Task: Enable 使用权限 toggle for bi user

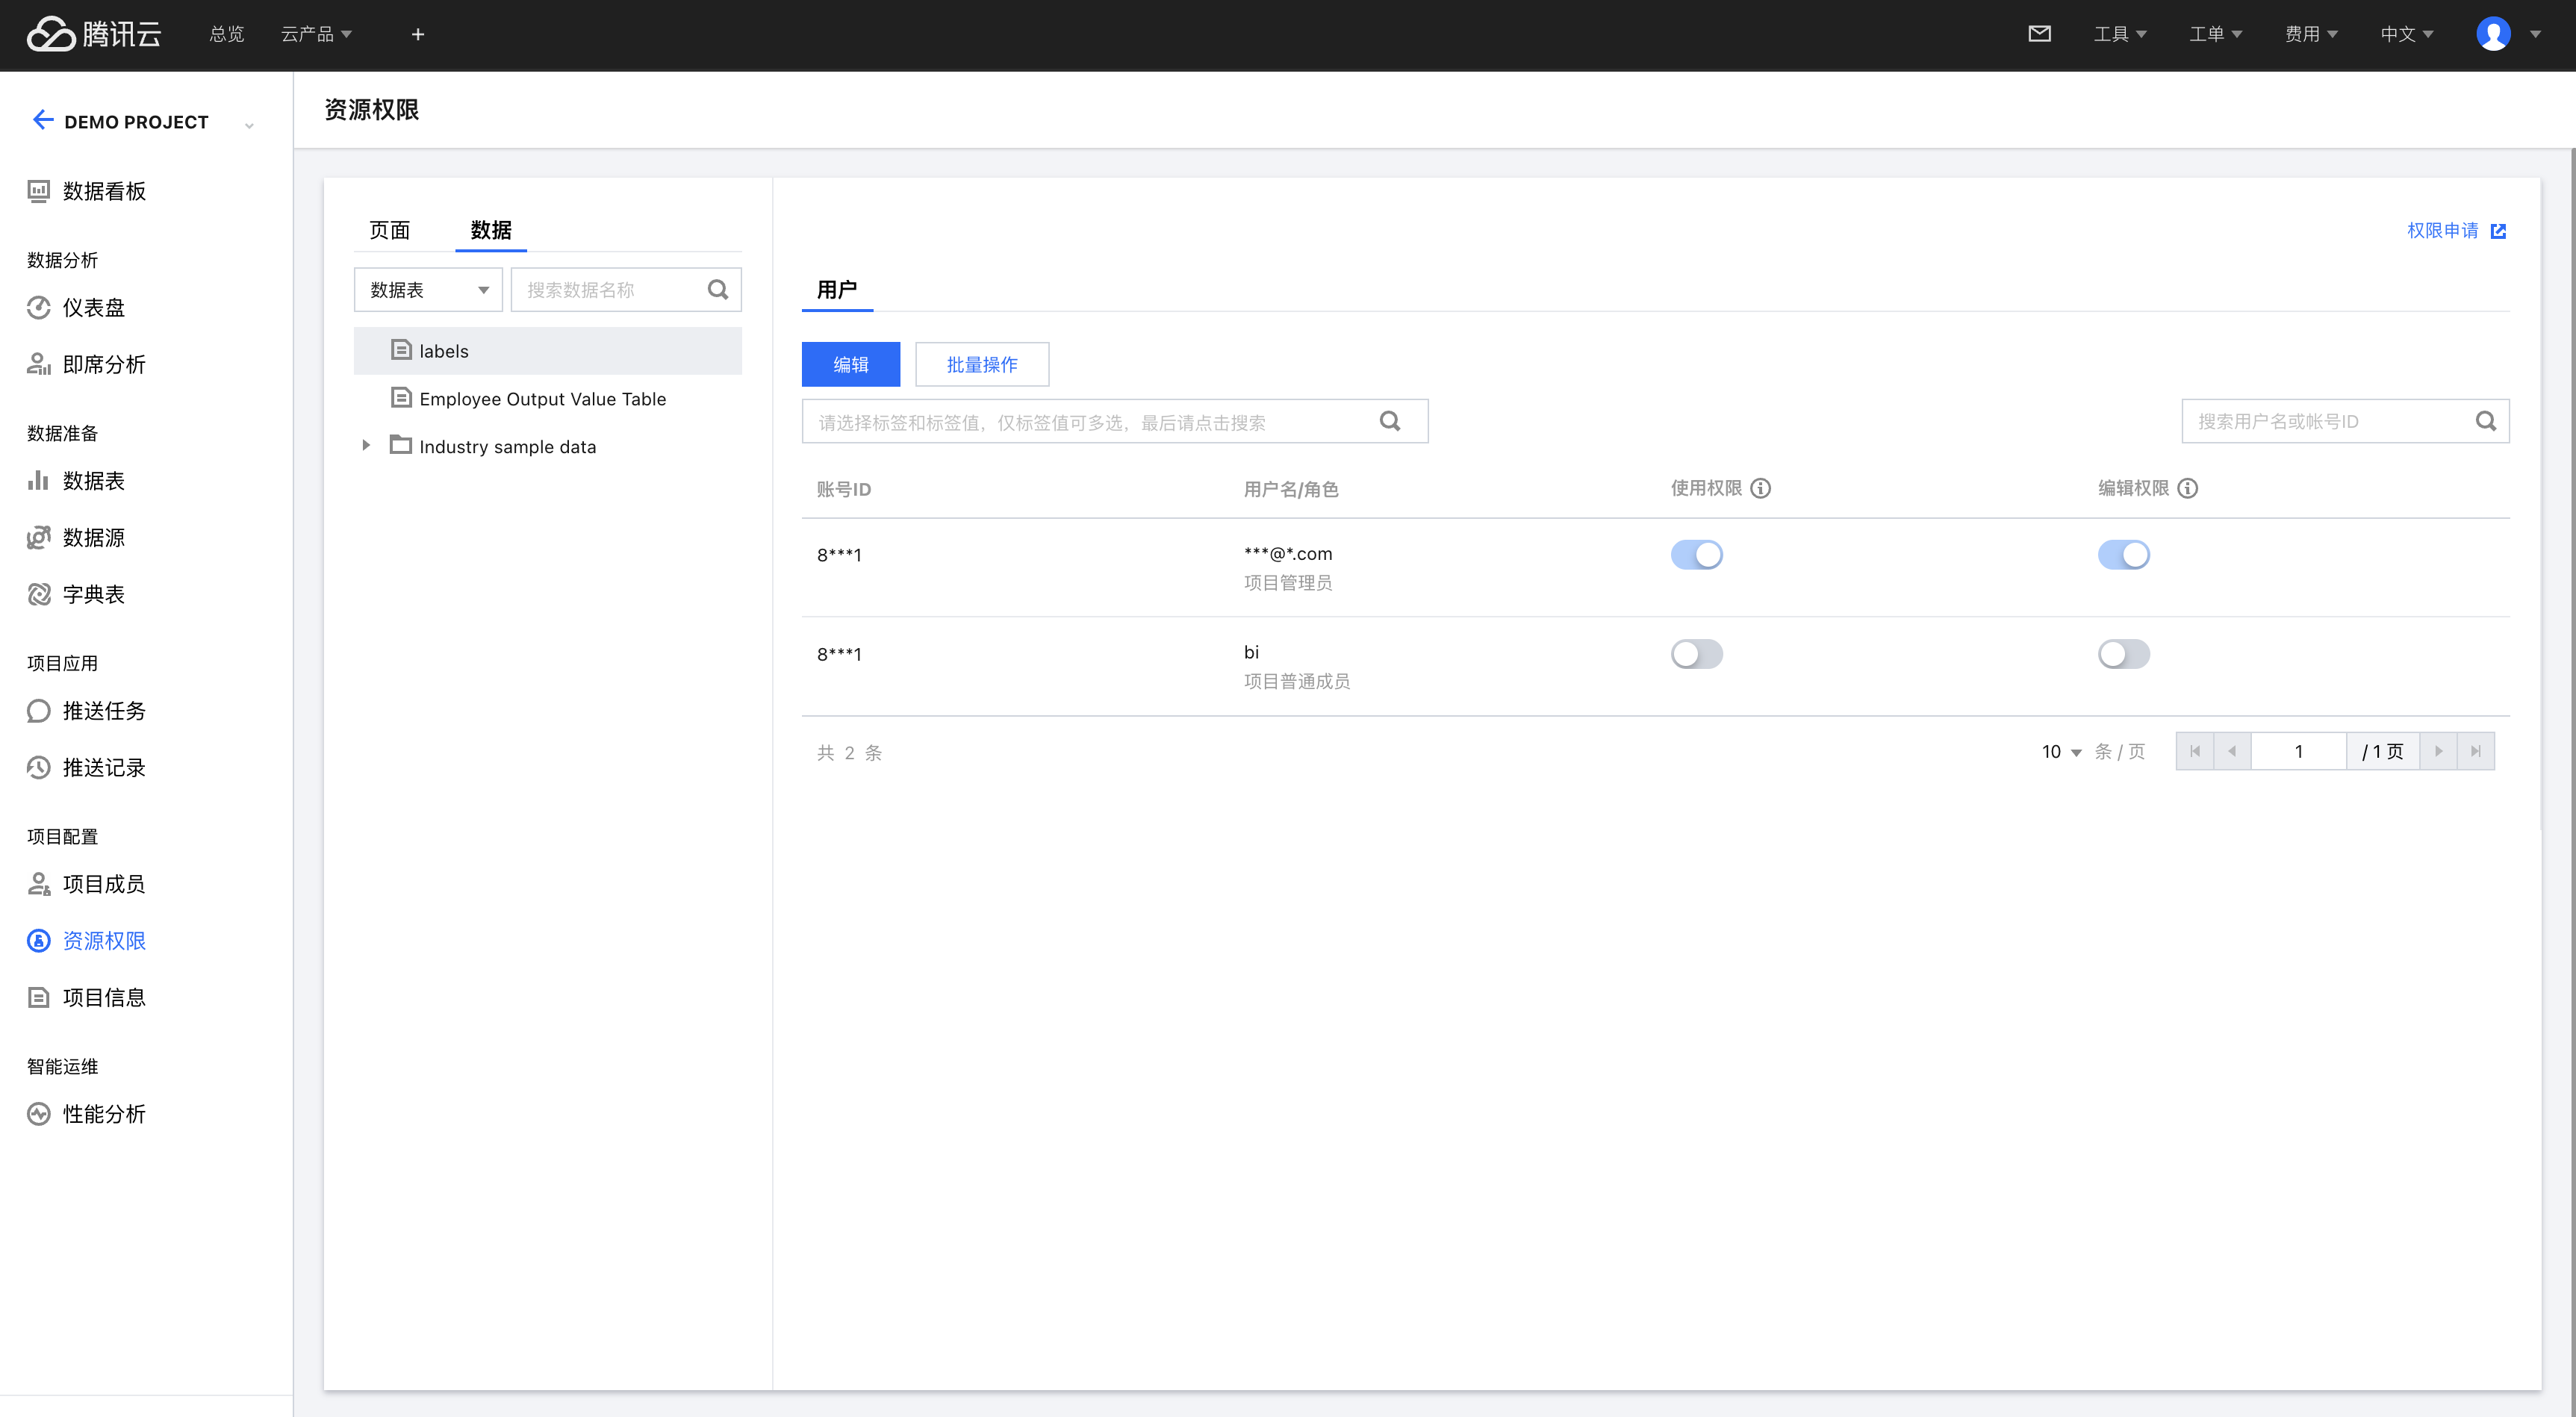Action: tap(1696, 654)
